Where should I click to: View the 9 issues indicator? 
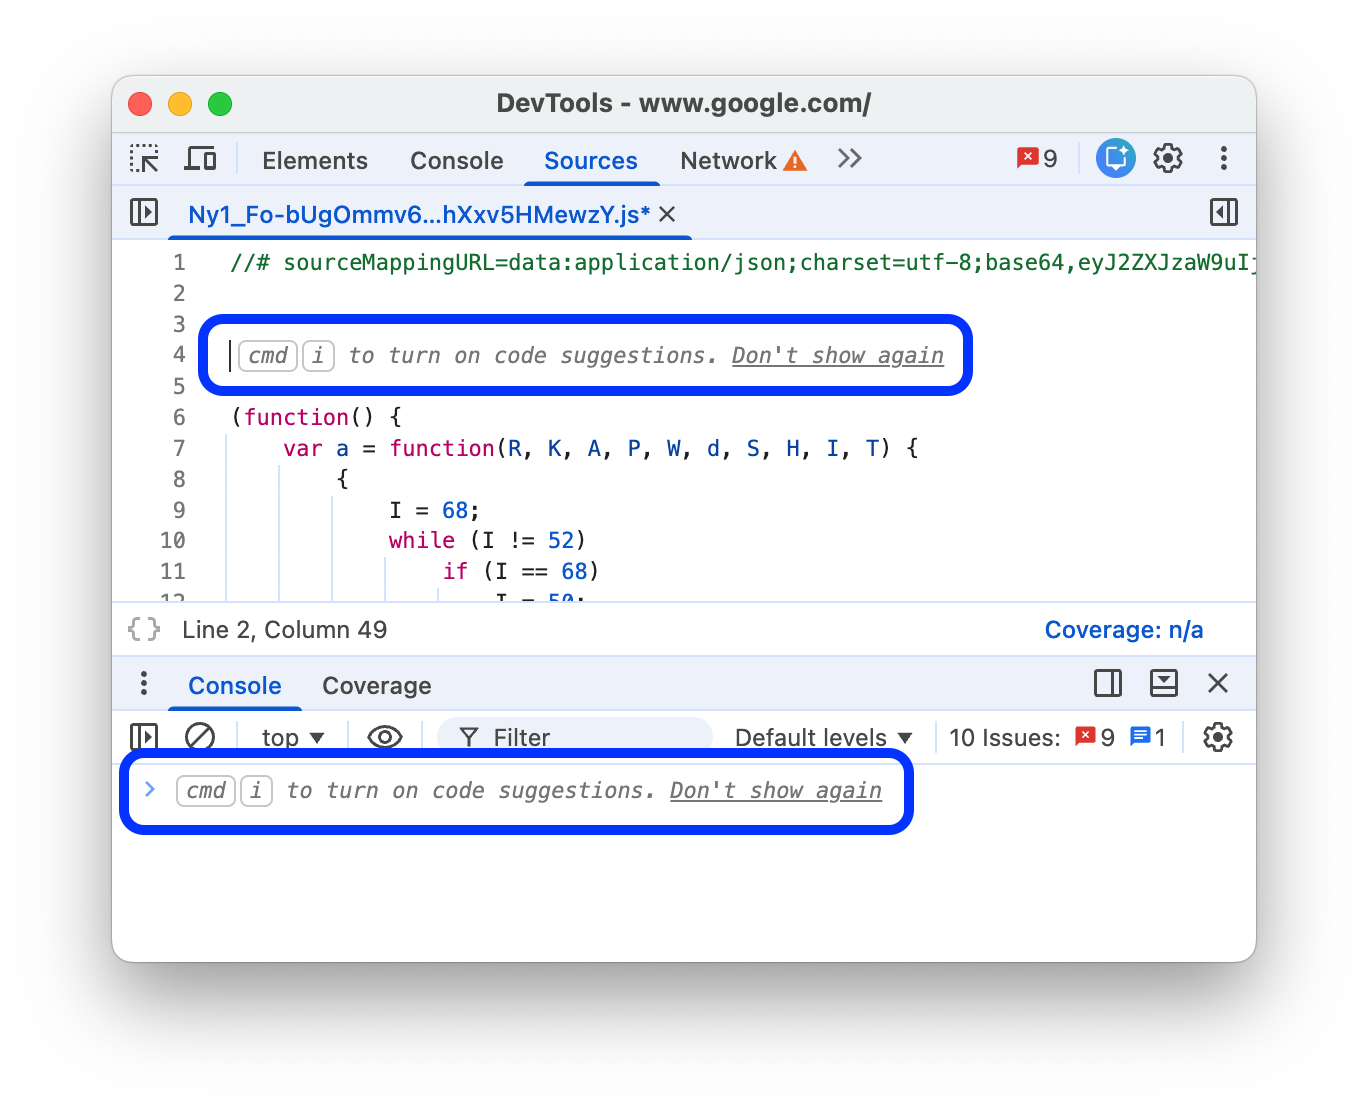point(1036,157)
